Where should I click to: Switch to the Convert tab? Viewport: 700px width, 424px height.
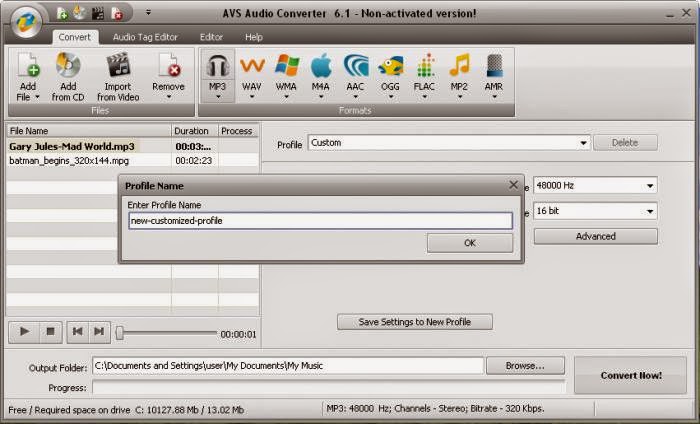click(75, 37)
